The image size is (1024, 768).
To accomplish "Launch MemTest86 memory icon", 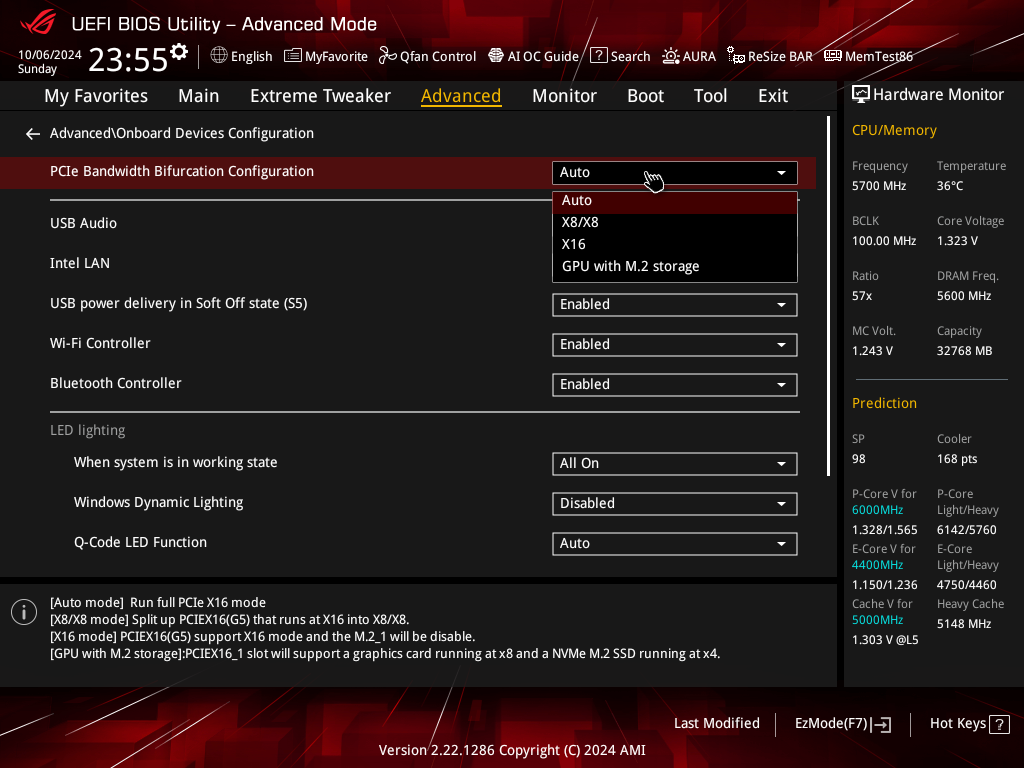I will tap(833, 56).
